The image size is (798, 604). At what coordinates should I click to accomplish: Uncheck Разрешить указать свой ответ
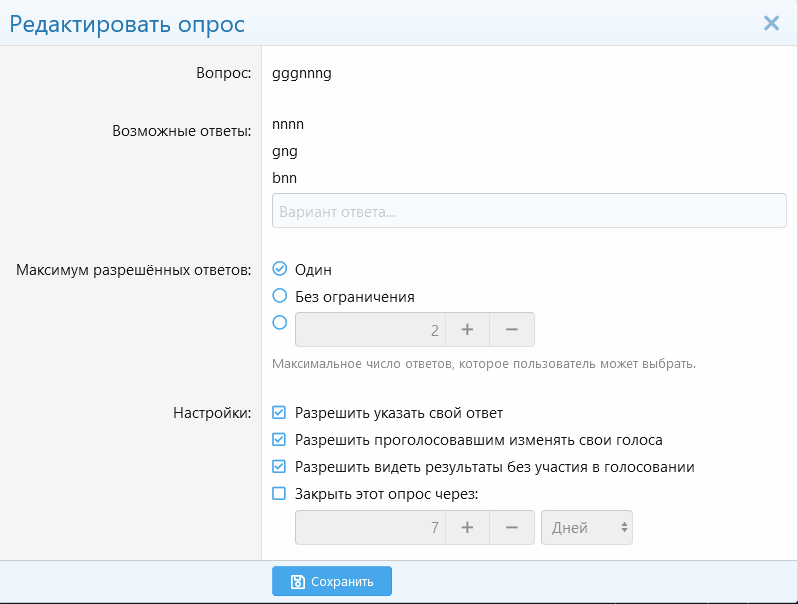[279, 412]
